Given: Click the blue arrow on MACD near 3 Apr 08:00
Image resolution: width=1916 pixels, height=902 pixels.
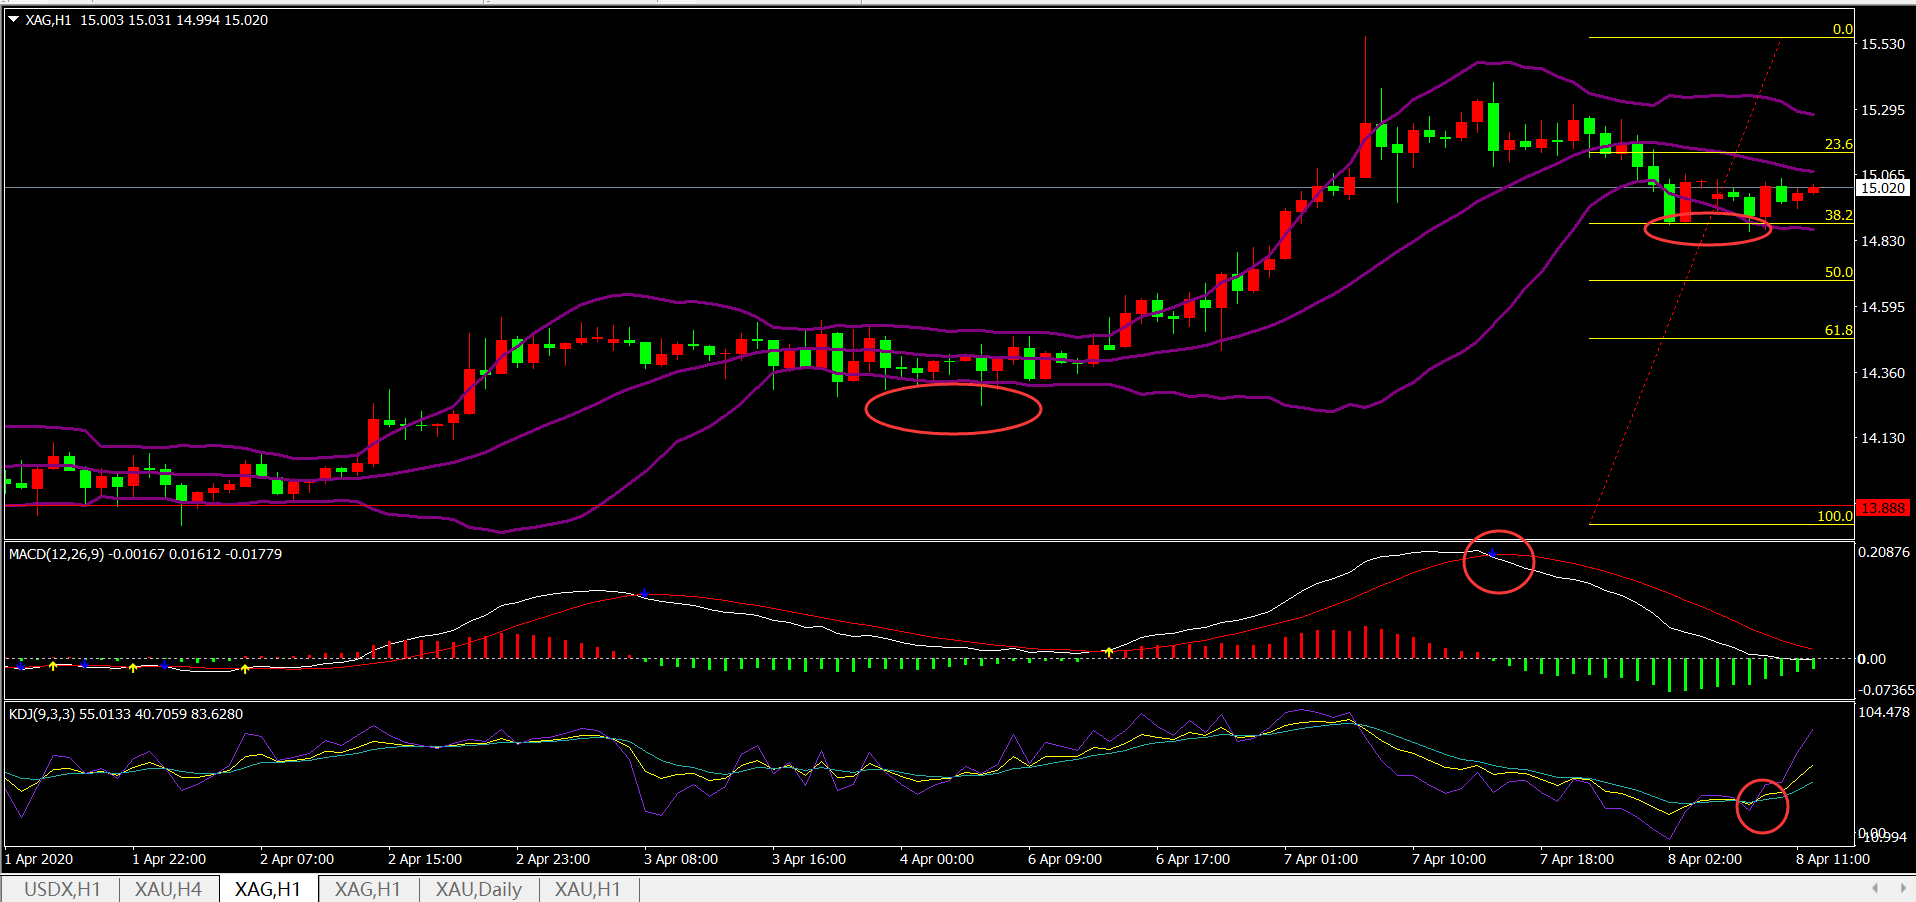Looking at the screenshot, I should (x=644, y=593).
